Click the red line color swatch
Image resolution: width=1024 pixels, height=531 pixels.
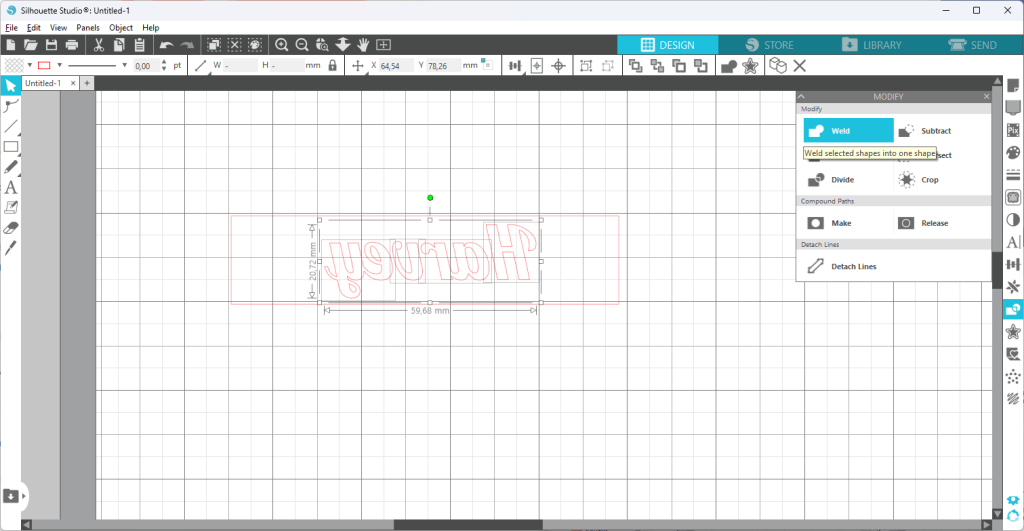[x=44, y=65]
